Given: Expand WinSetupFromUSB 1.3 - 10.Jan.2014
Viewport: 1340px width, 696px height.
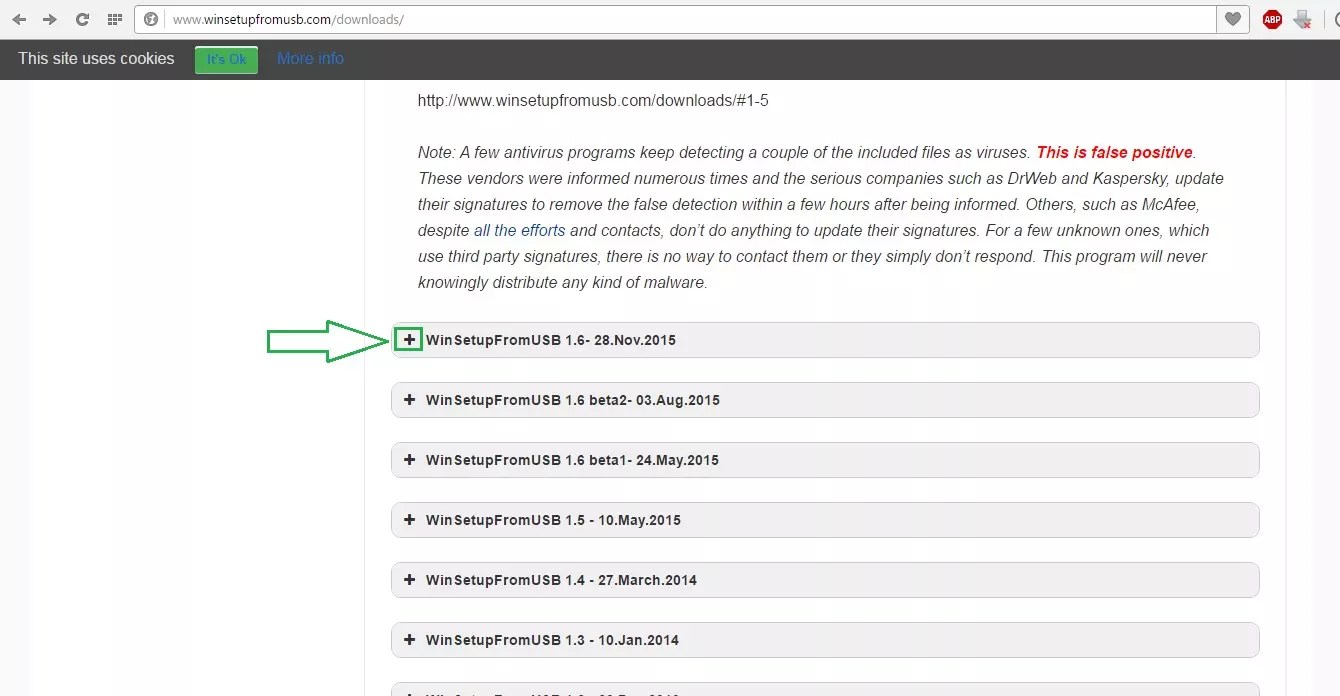Looking at the screenshot, I should tap(409, 640).
